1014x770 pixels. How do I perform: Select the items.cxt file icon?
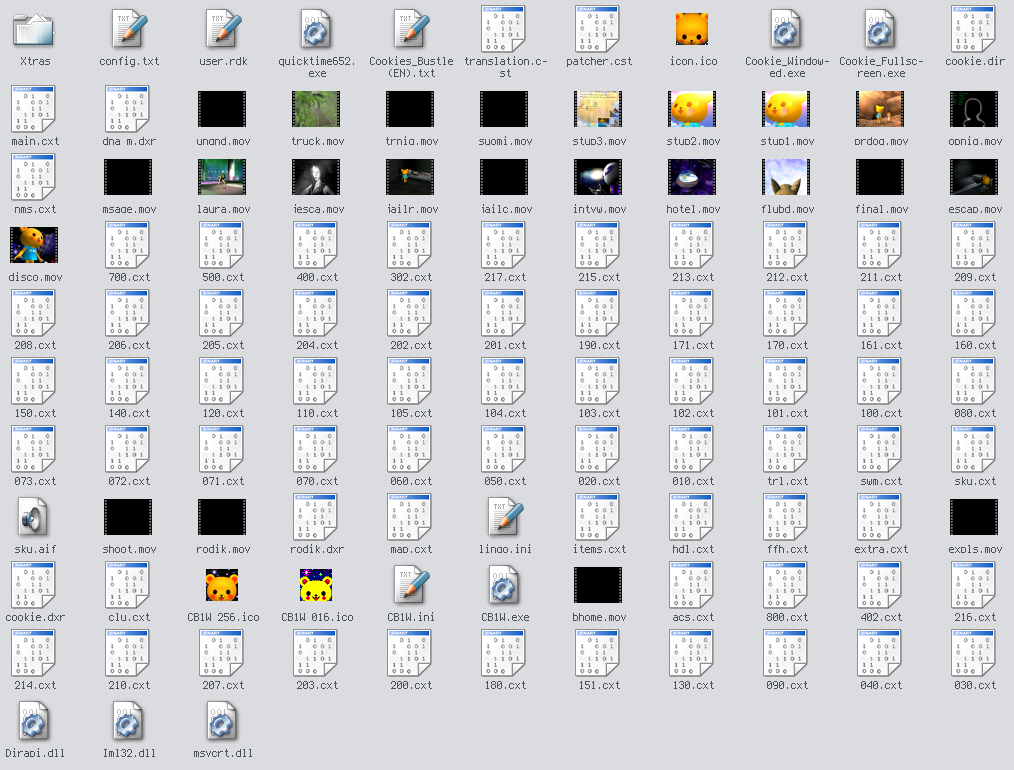click(599, 517)
